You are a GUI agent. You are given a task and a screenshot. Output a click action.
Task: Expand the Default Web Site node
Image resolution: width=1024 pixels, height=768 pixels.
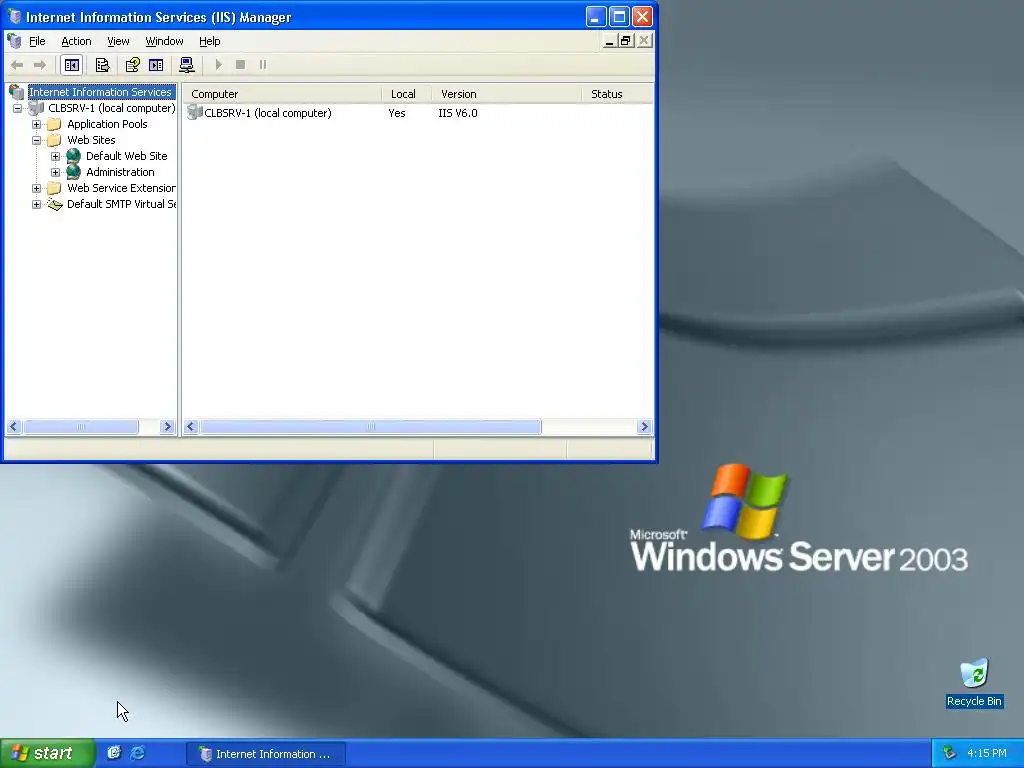tap(56, 156)
